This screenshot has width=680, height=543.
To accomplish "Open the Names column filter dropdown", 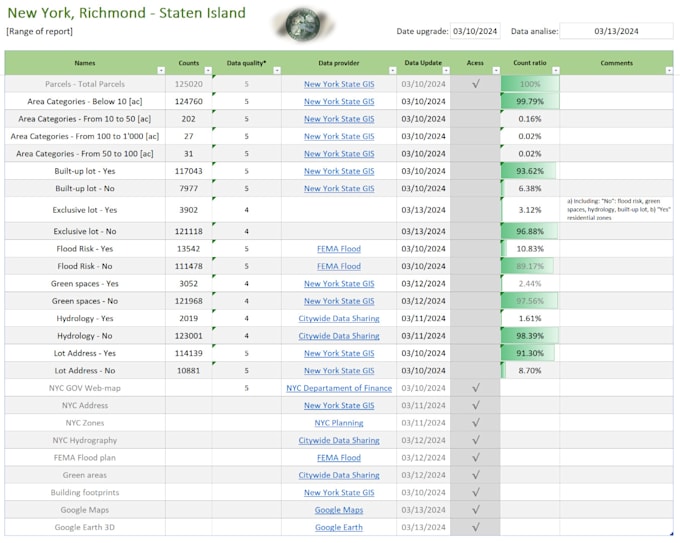I will (x=161, y=70).
